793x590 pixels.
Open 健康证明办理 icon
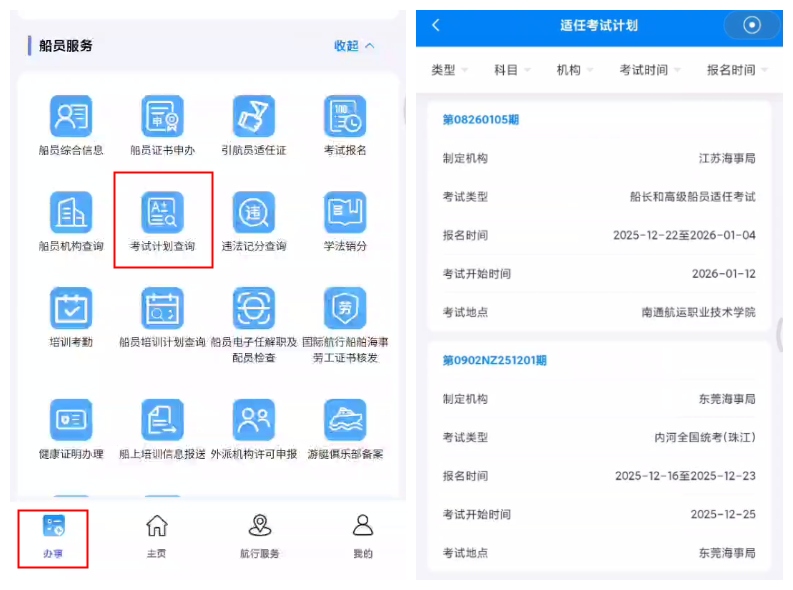(71, 420)
